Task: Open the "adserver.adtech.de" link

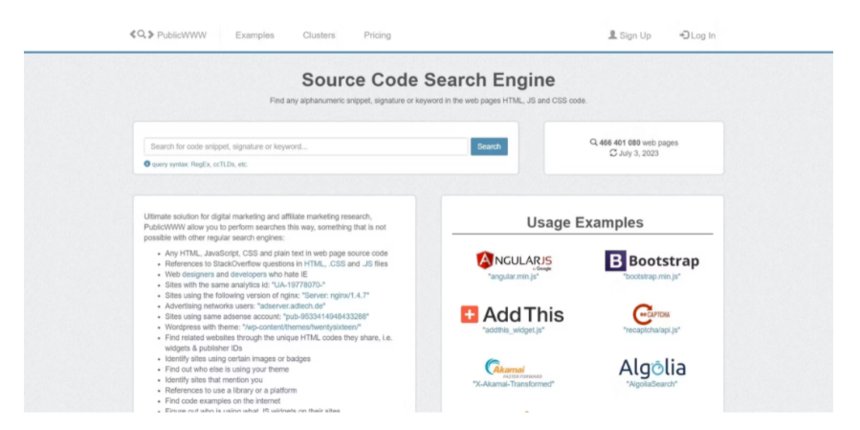Action: (291, 305)
